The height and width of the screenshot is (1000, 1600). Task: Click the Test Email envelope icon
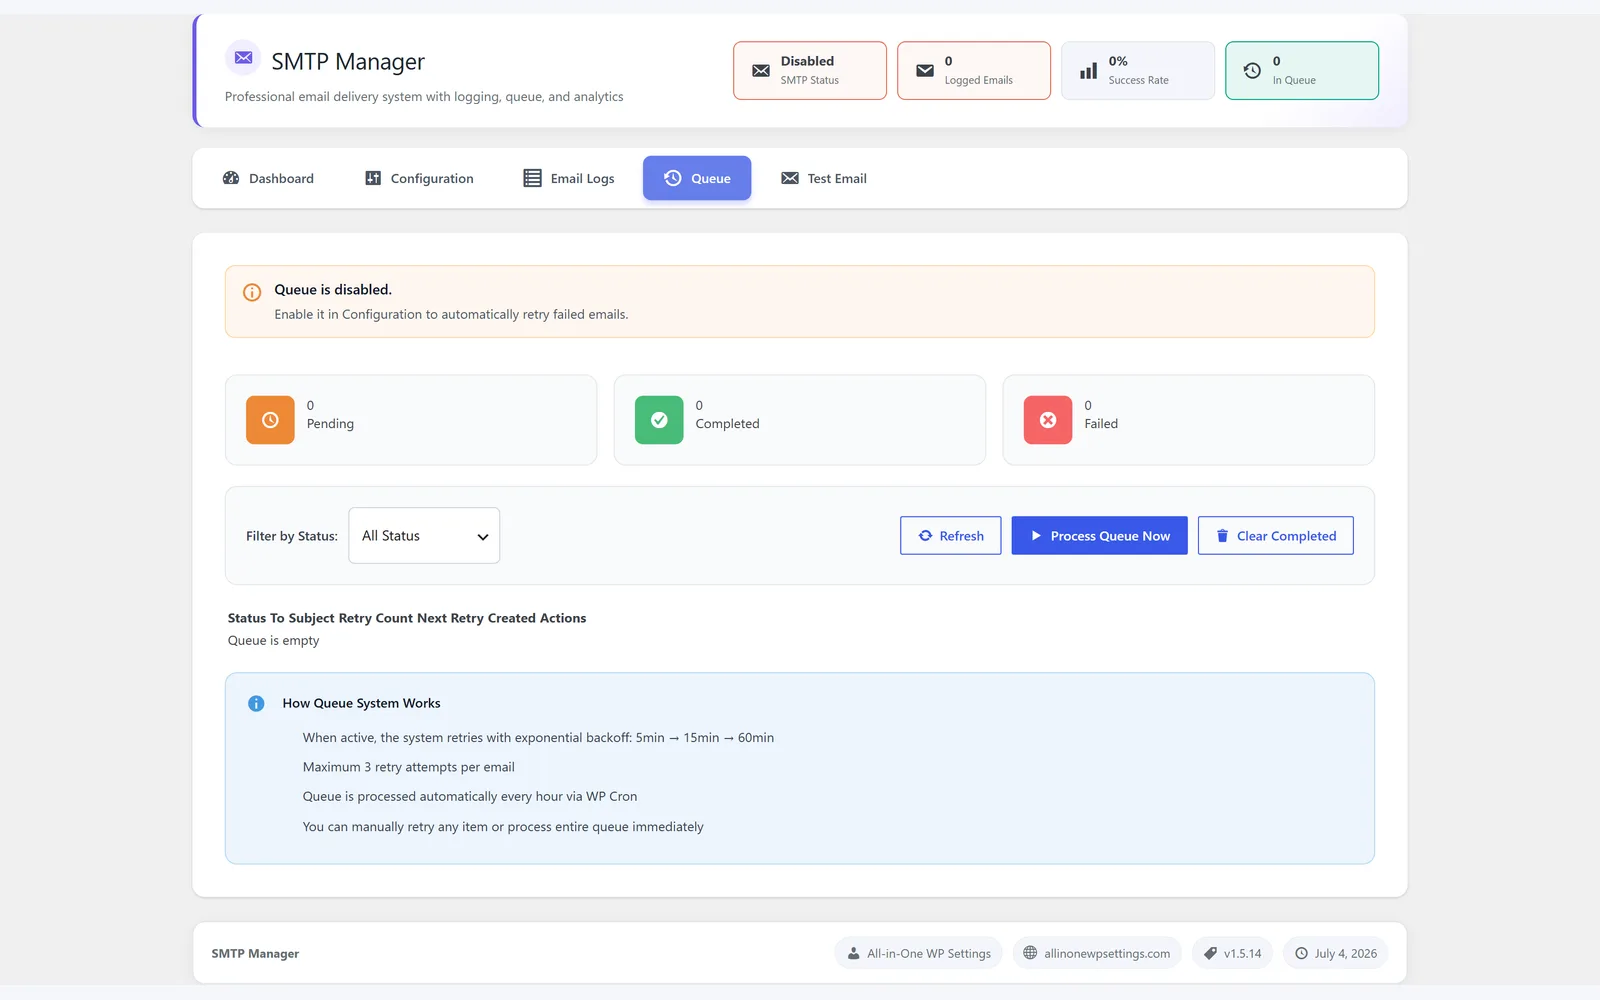(790, 178)
